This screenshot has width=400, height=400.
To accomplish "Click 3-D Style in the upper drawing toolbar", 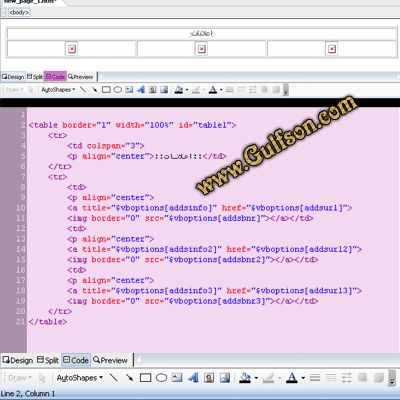I will coord(276,89).
